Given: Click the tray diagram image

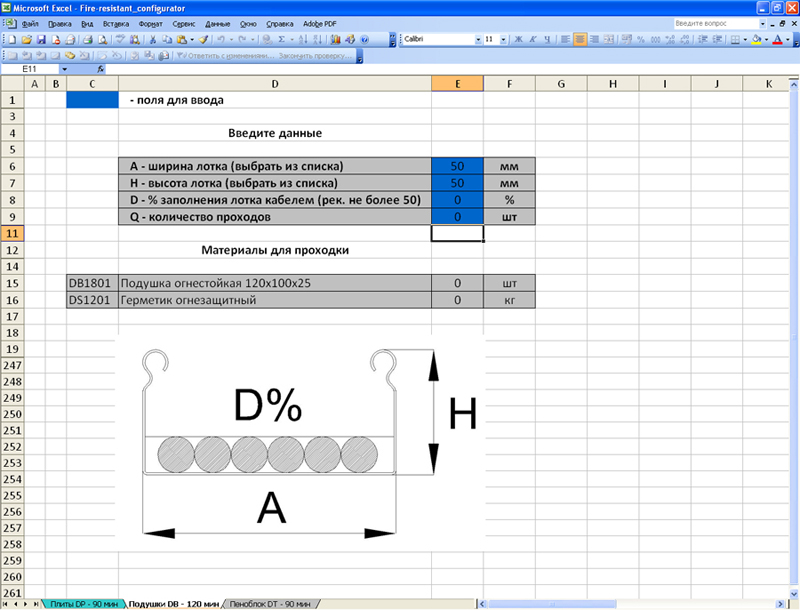Looking at the screenshot, I should pyautogui.click(x=300, y=443).
